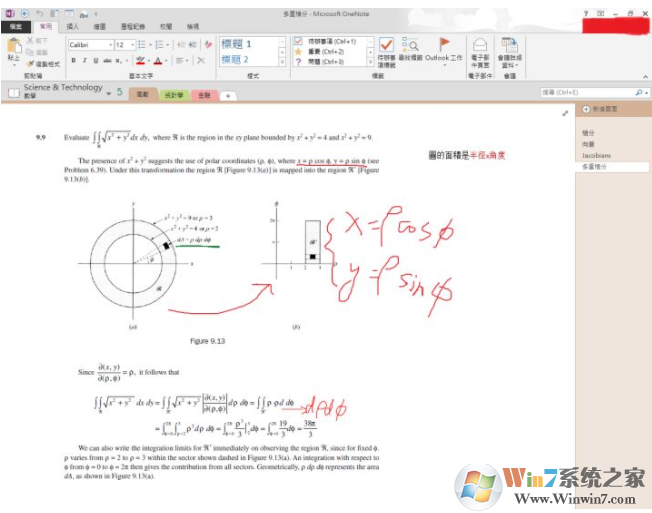
Task: Click the Paste clipboard icon
Action: tap(14, 46)
